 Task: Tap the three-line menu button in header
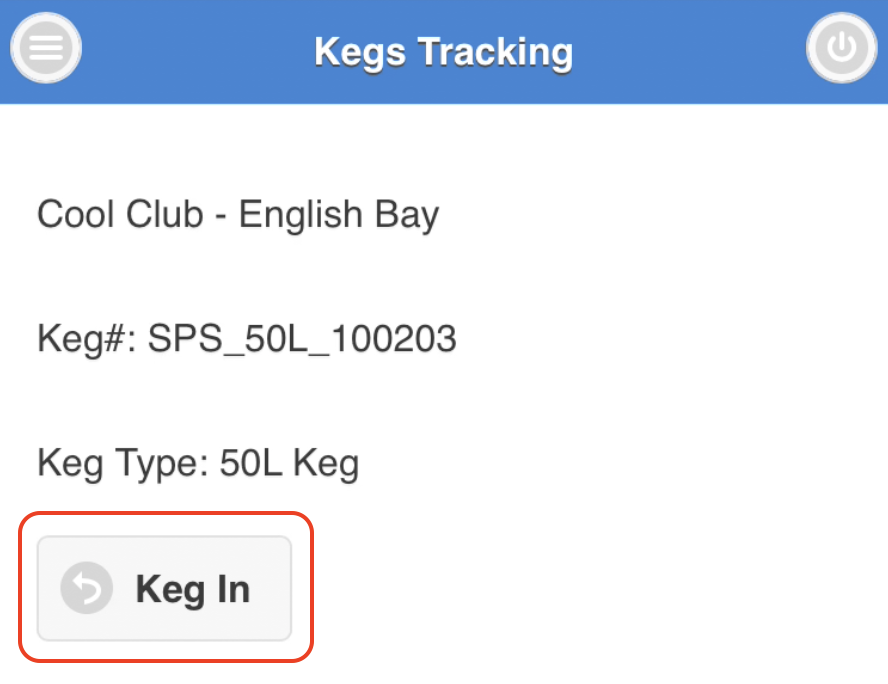[45, 49]
